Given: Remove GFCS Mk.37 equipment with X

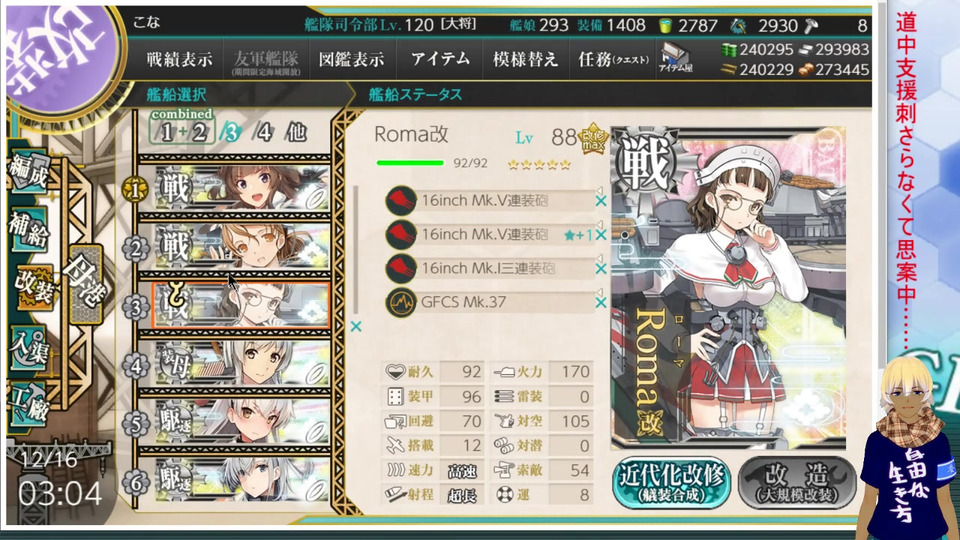Looking at the screenshot, I should 601,302.
